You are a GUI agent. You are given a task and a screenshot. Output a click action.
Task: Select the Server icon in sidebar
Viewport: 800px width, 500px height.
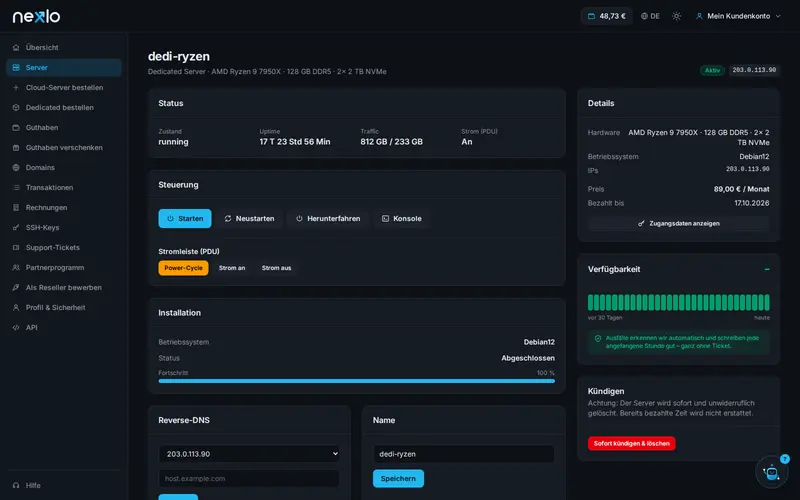(x=16, y=67)
